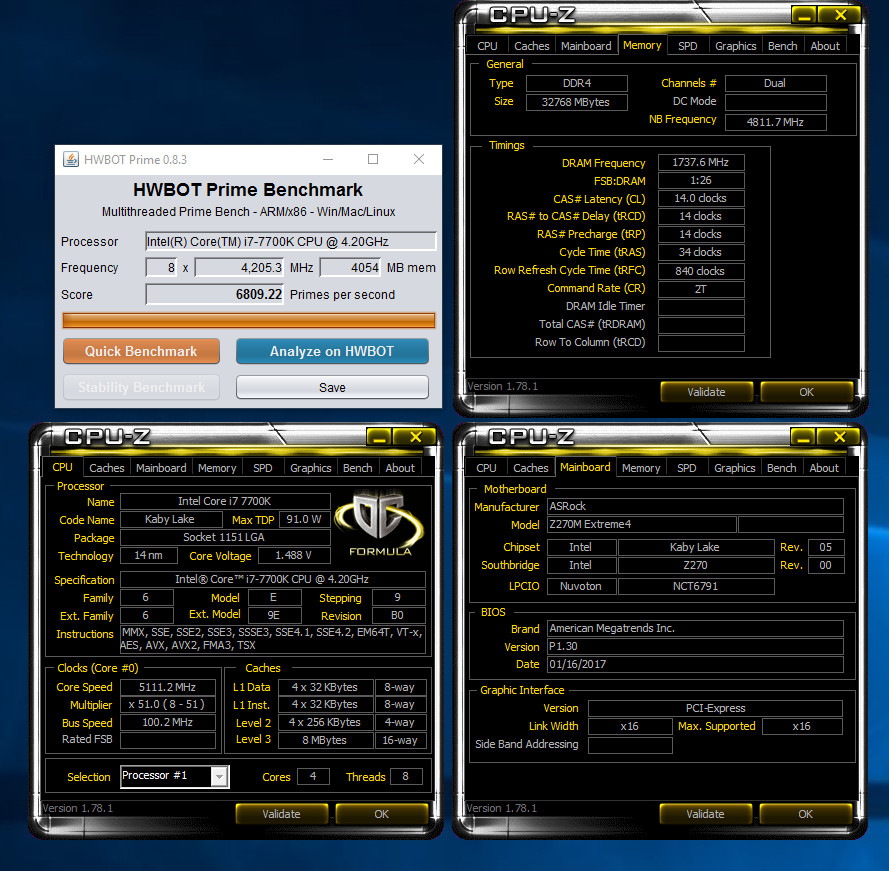This screenshot has width=889, height=871.
Task: Save the HWBOT Prime result
Action: coord(332,387)
